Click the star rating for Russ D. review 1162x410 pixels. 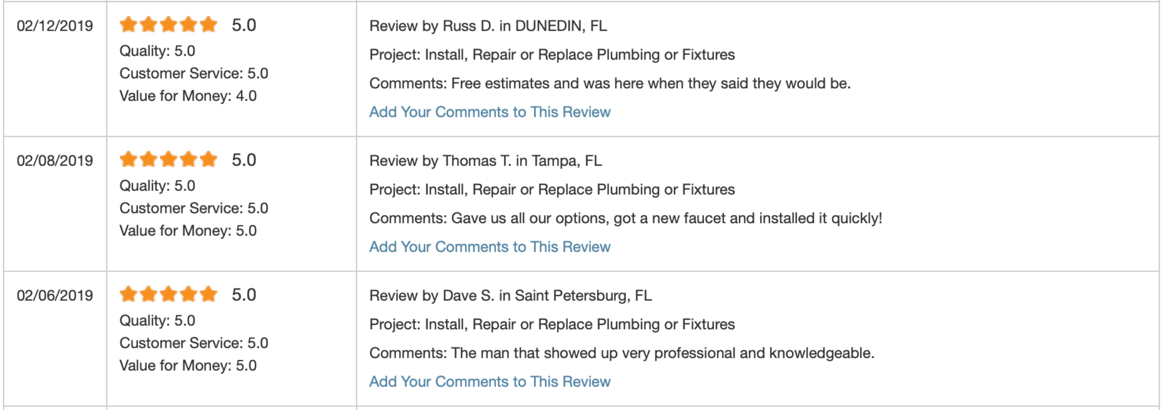coord(168,24)
